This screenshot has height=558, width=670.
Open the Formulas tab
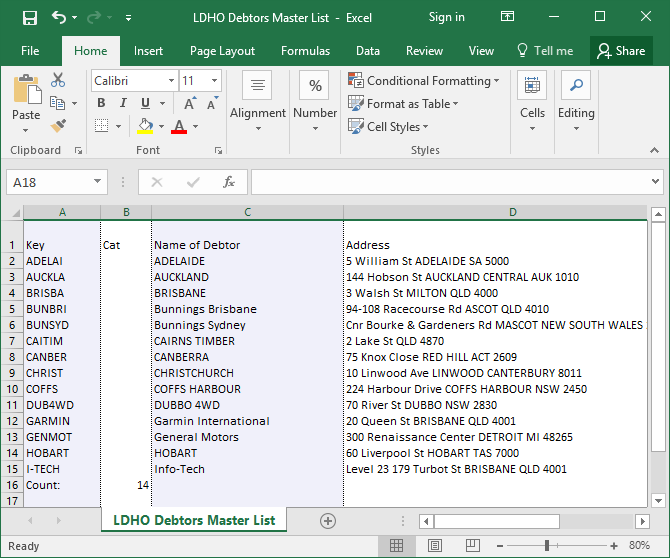pyautogui.click(x=305, y=51)
